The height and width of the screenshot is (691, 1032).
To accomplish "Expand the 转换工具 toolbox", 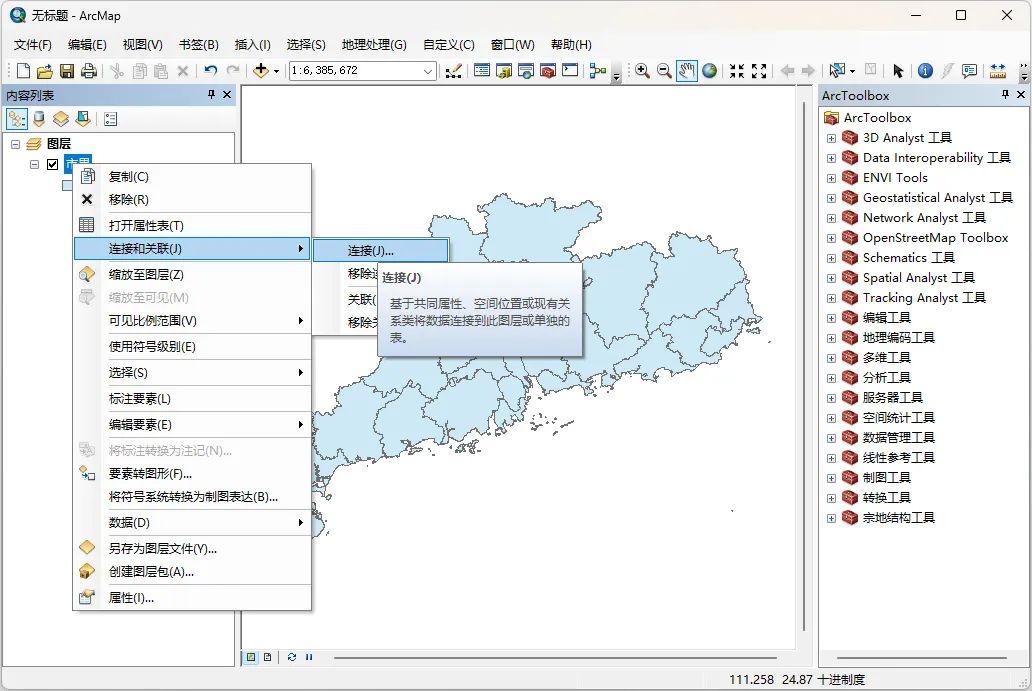I will (x=831, y=498).
